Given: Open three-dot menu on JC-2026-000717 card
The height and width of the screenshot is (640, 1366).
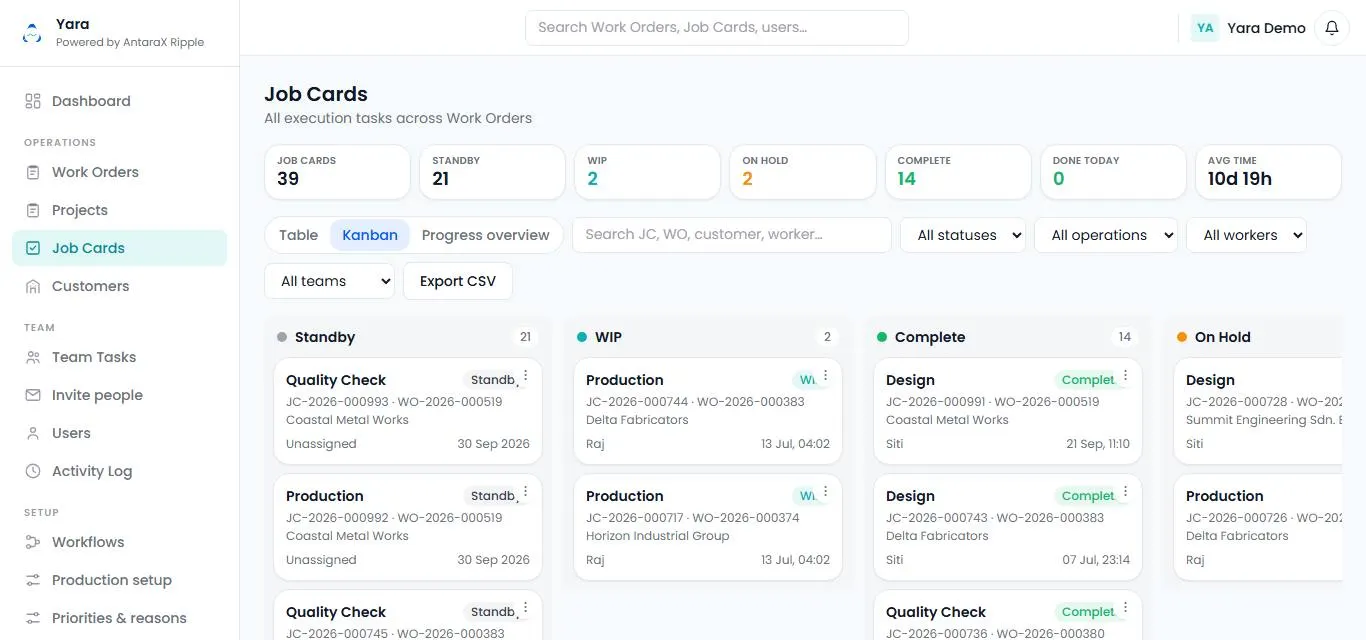Looking at the screenshot, I should (826, 492).
